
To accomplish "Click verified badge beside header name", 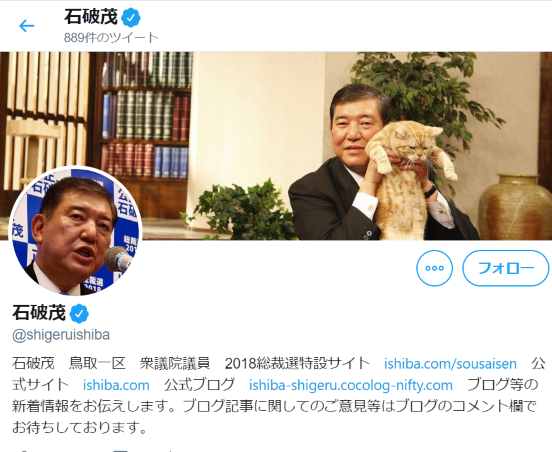I will point(131,18).
